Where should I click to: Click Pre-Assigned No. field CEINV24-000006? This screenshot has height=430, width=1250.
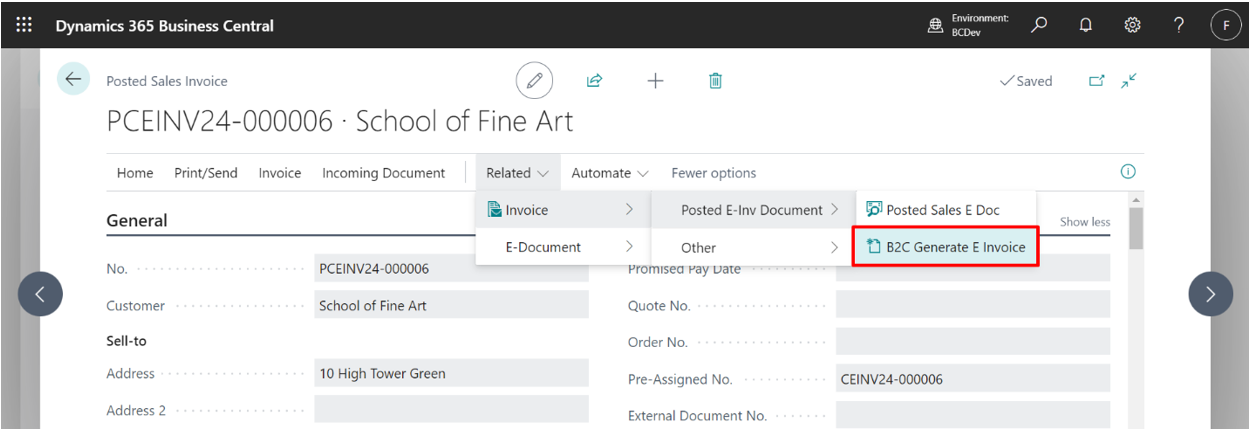pyautogui.click(x=973, y=379)
